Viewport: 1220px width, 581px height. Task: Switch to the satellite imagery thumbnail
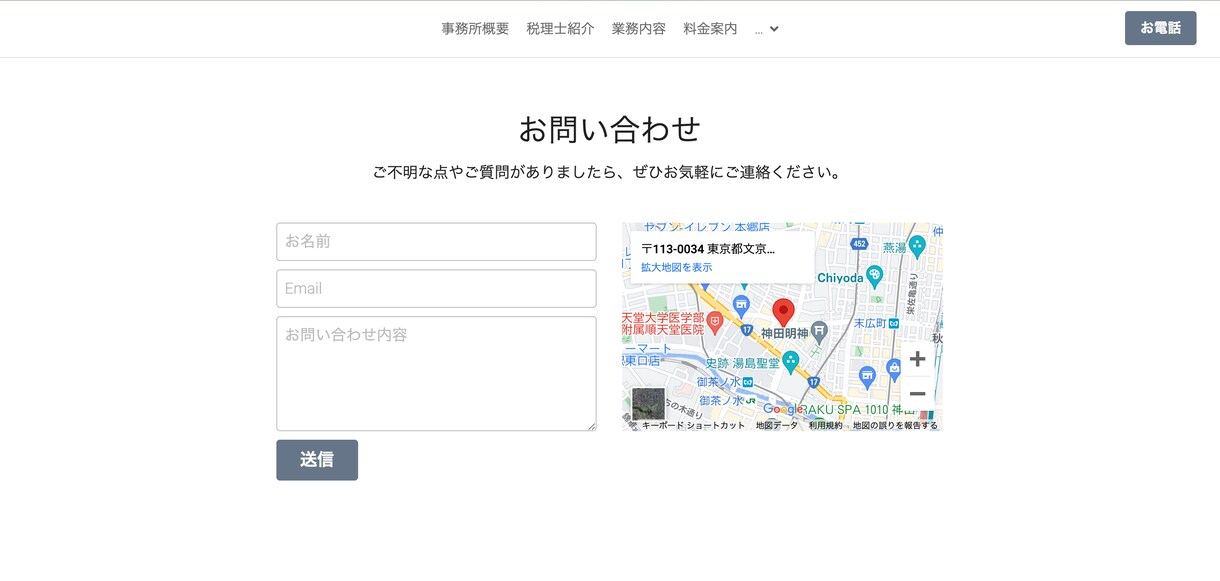(648, 404)
